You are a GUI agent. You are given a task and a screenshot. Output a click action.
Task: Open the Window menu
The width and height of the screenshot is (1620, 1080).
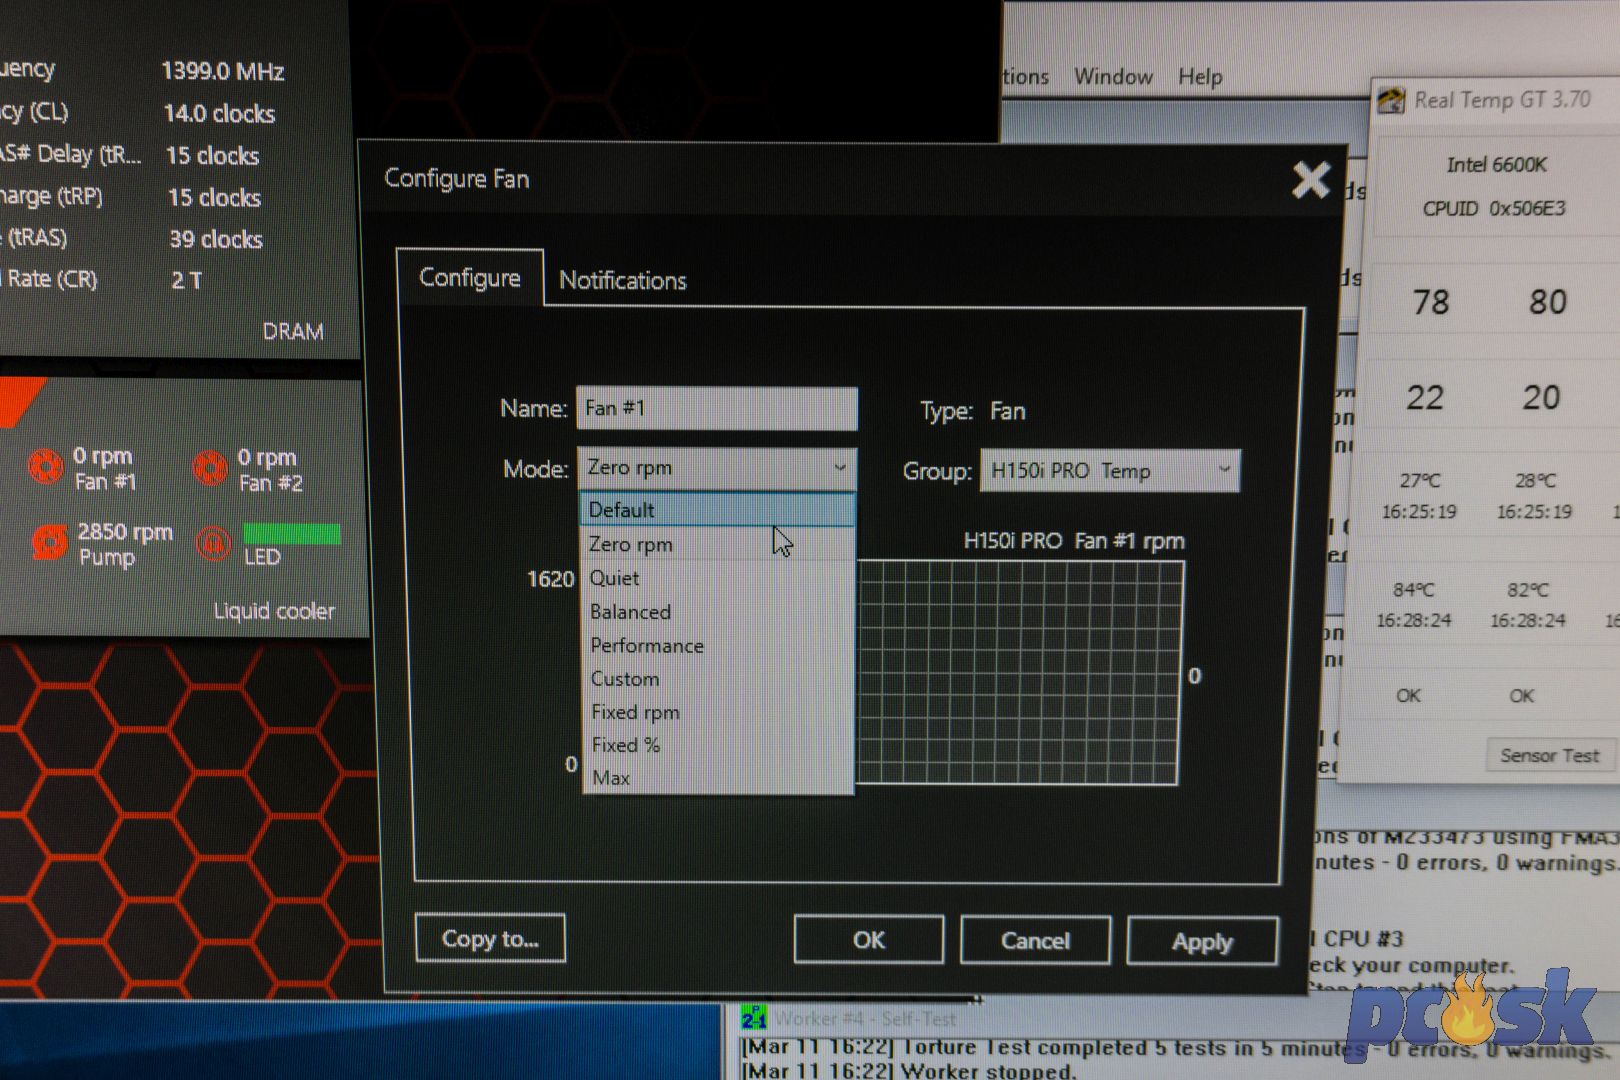1113,77
